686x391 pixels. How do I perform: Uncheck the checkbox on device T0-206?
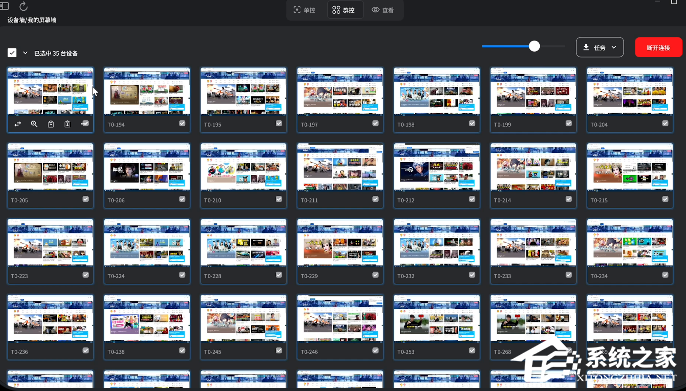[x=182, y=199]
